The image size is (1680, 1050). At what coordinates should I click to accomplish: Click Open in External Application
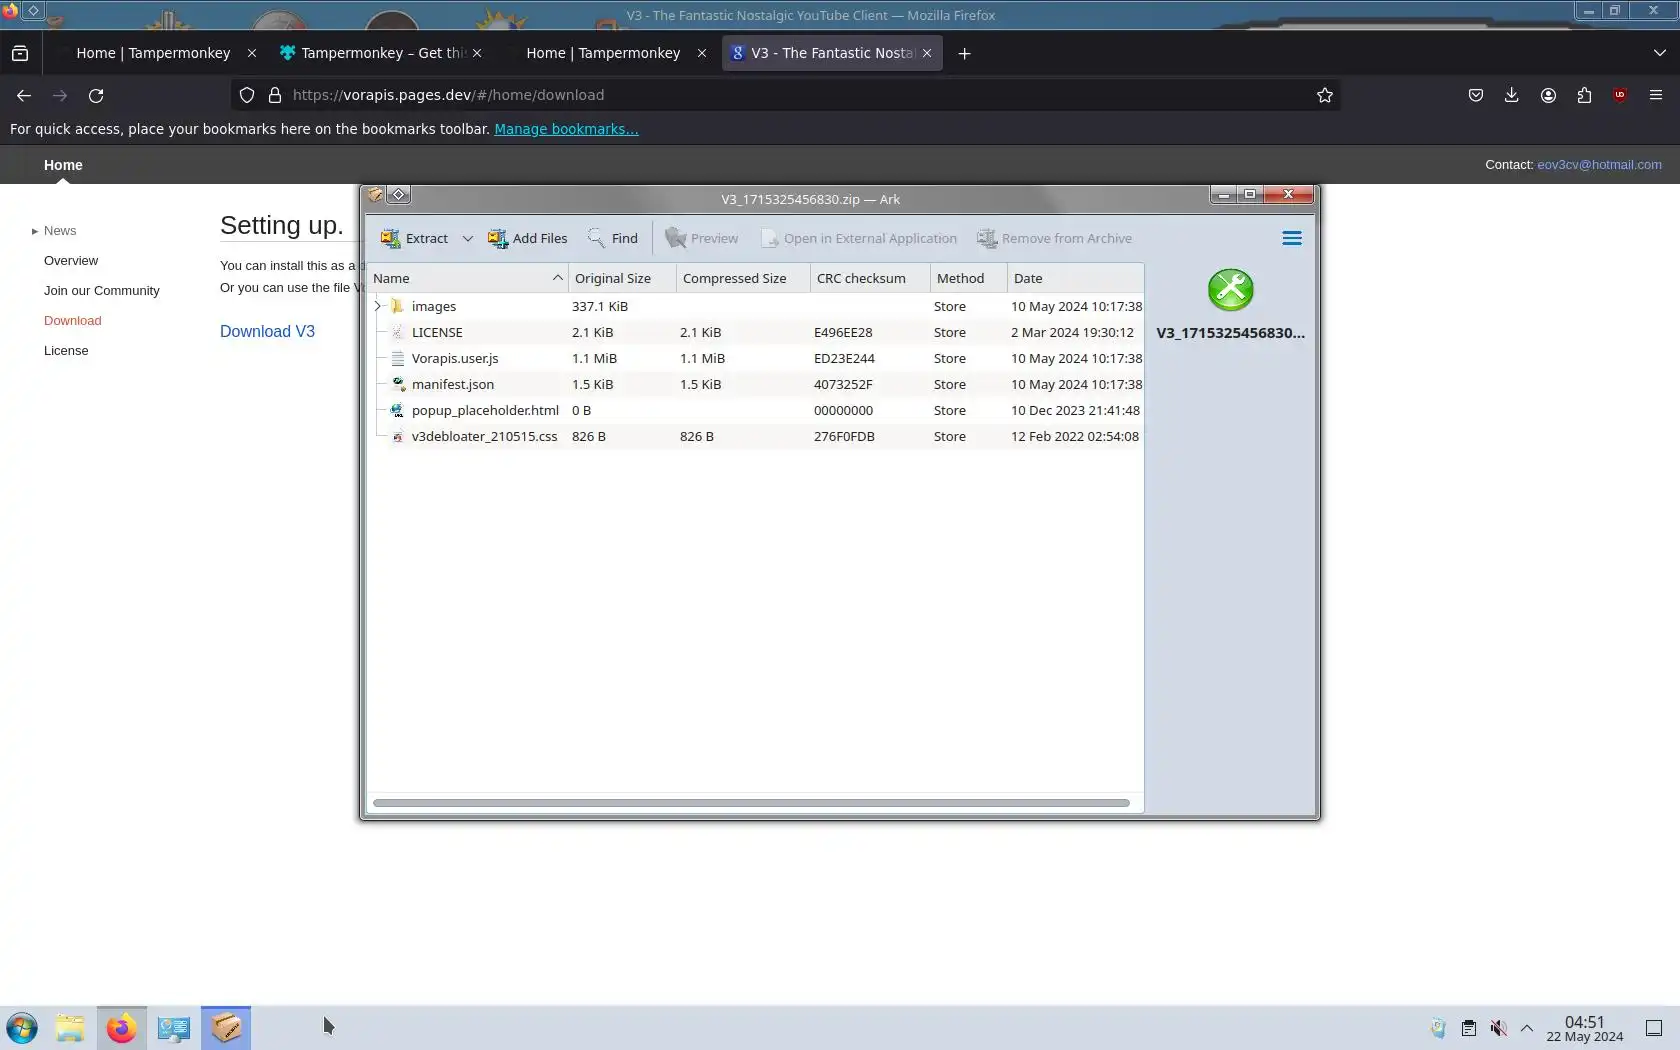(859, 238)
